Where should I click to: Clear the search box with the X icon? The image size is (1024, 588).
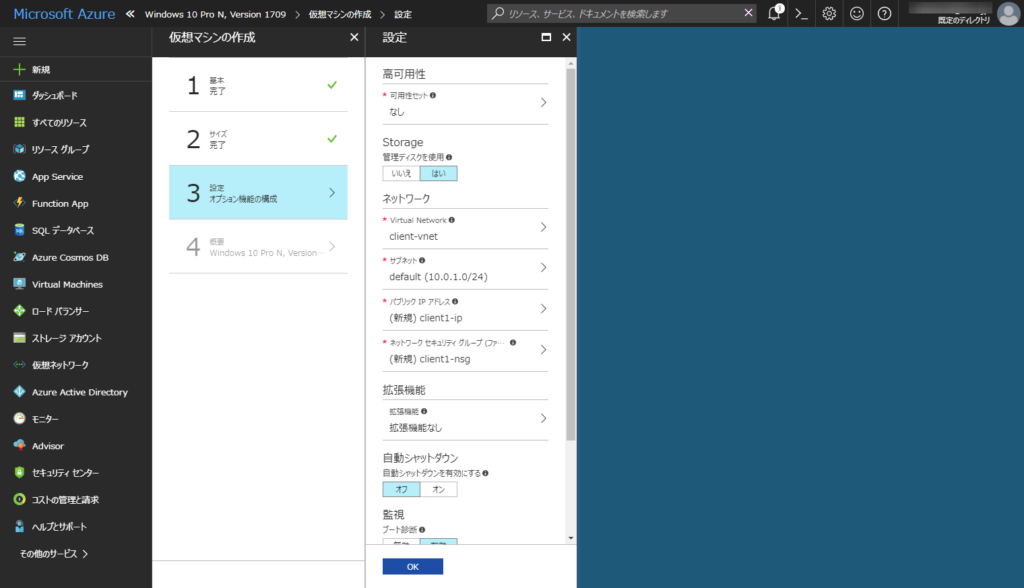click(748, 12)
